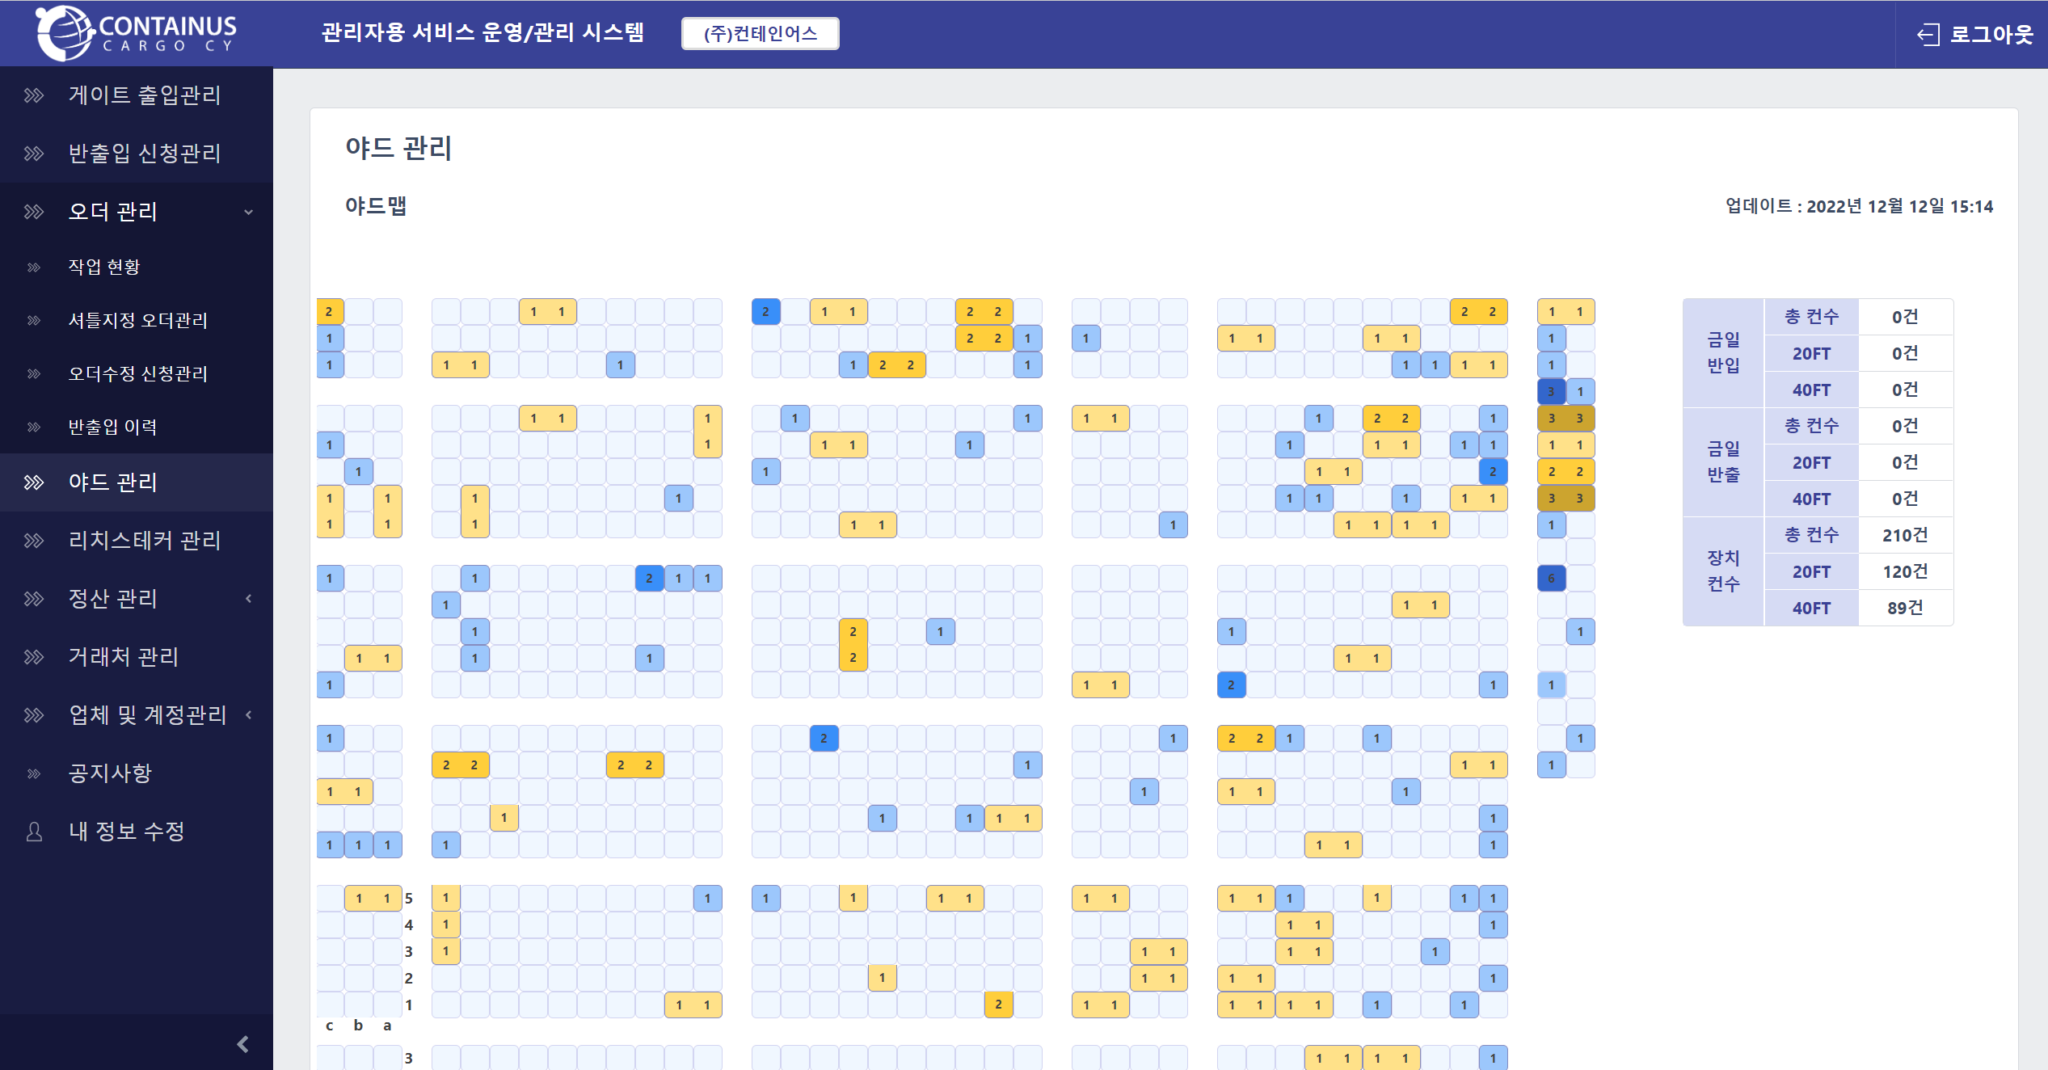Open 셔틀지정 오더관리 page

tap(138, 321)
